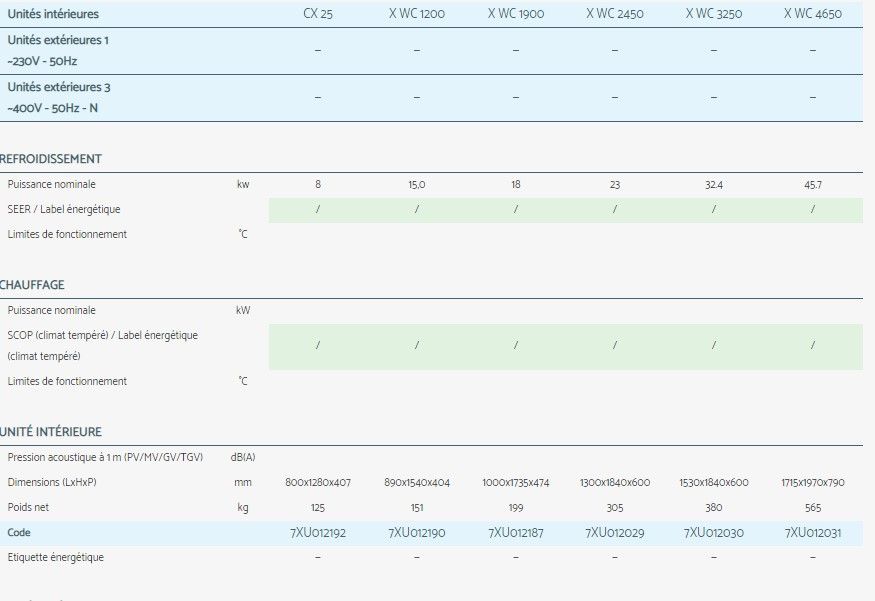Select the 45.7 nominal power value
875x601 pixels.
click(812, 185)
